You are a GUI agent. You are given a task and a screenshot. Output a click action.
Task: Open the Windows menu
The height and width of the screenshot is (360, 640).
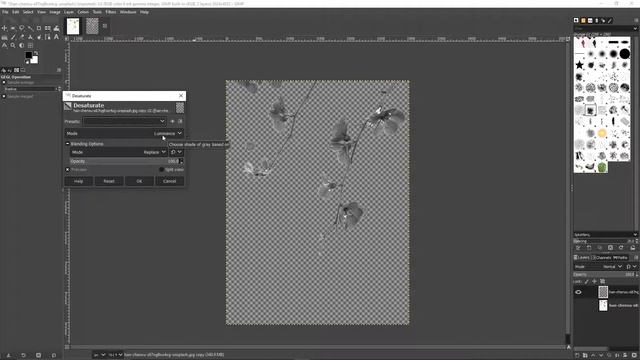[128, 12]
